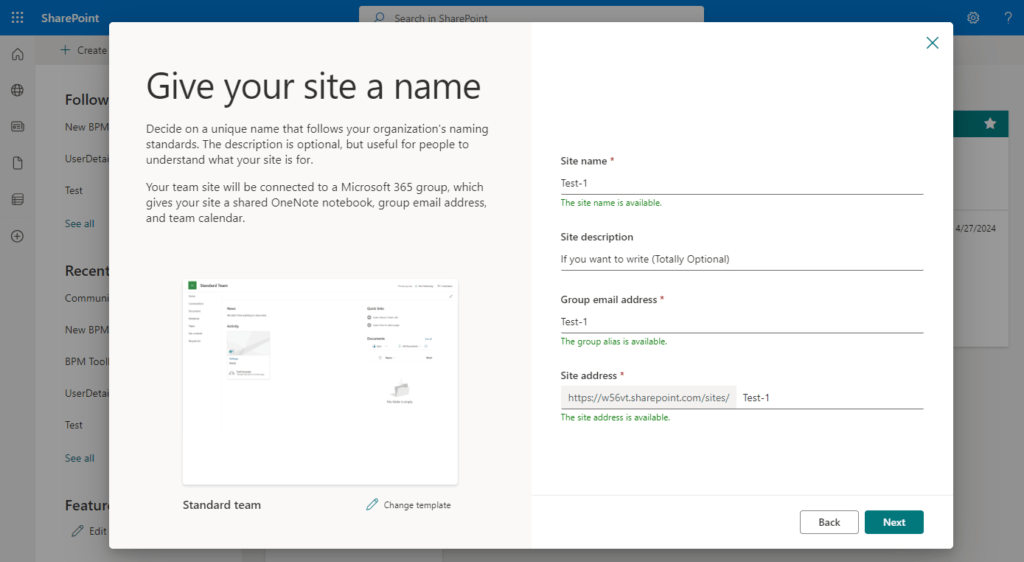Click the Standard team template preview thumbnail
This screenshot has height=562, width=1024.
coord(320,382)
